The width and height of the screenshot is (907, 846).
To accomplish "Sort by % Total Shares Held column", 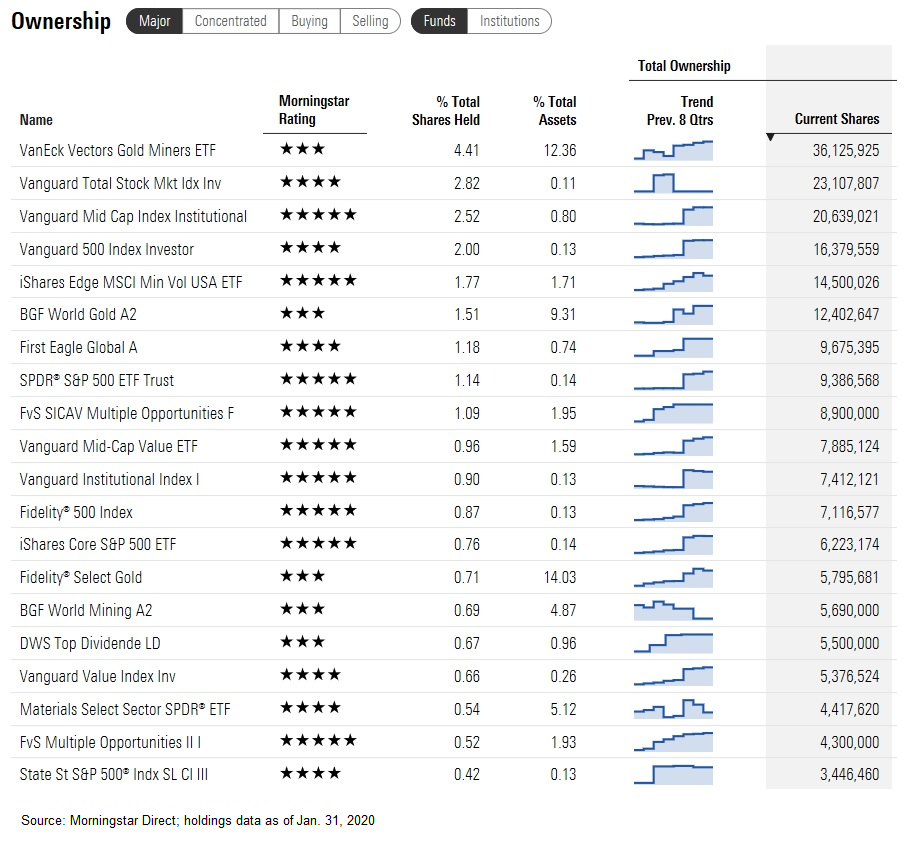I will pyautogui.click(x=446, y=110).
